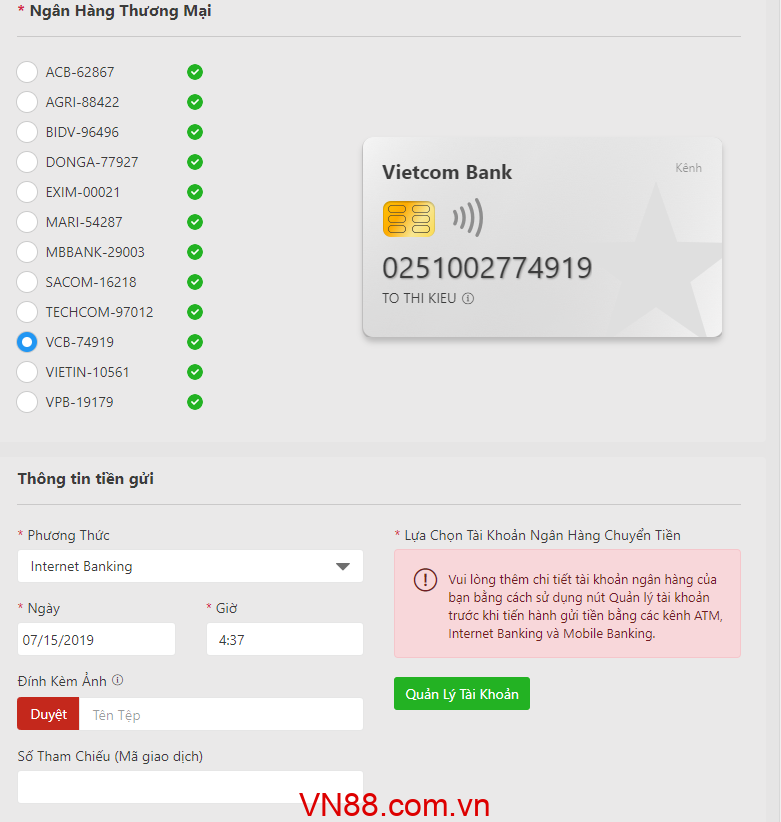Click the selected VCB-74919 radio button
This screenshot has width=781, height=822.
[27, 342]
